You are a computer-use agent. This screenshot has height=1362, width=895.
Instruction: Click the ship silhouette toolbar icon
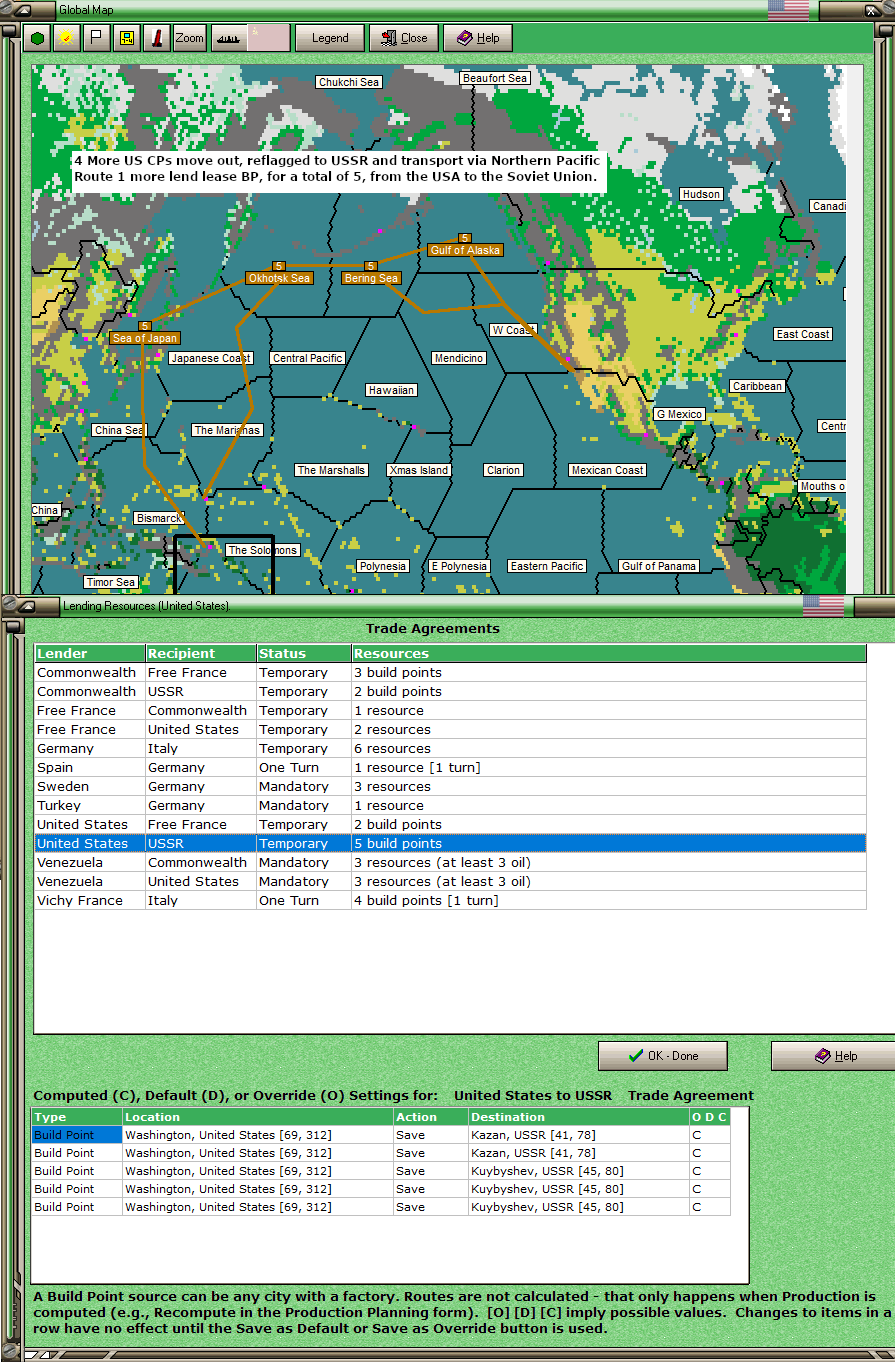[x=229, y=38]
